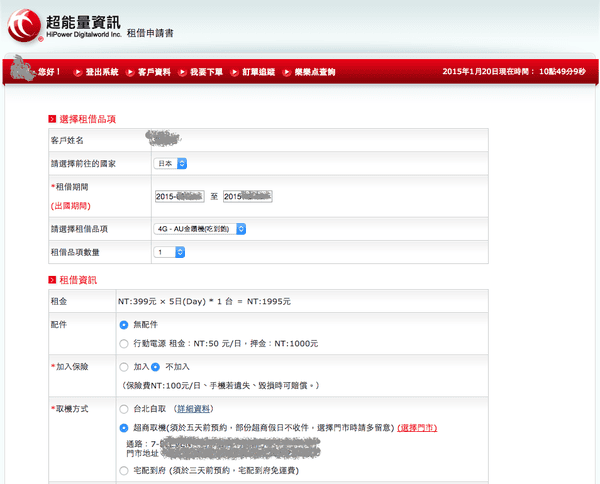This screenshot has height=484, width=600.
Task: Choose the 超商取機 pickup radio option
Action: tap(124, 428)
